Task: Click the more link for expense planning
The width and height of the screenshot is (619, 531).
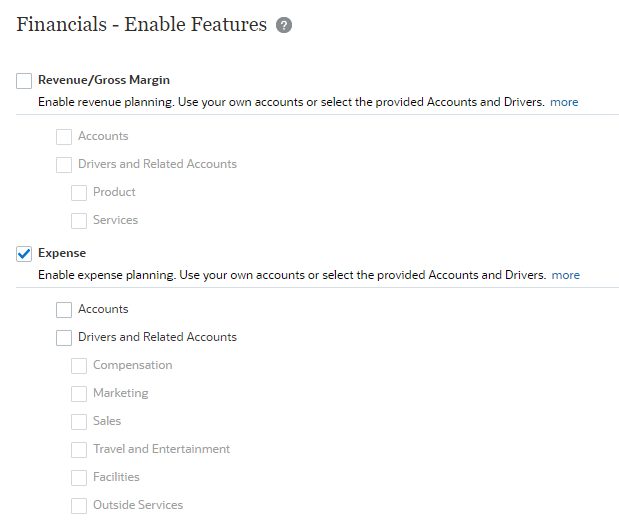Action: (x=566, y=275)
